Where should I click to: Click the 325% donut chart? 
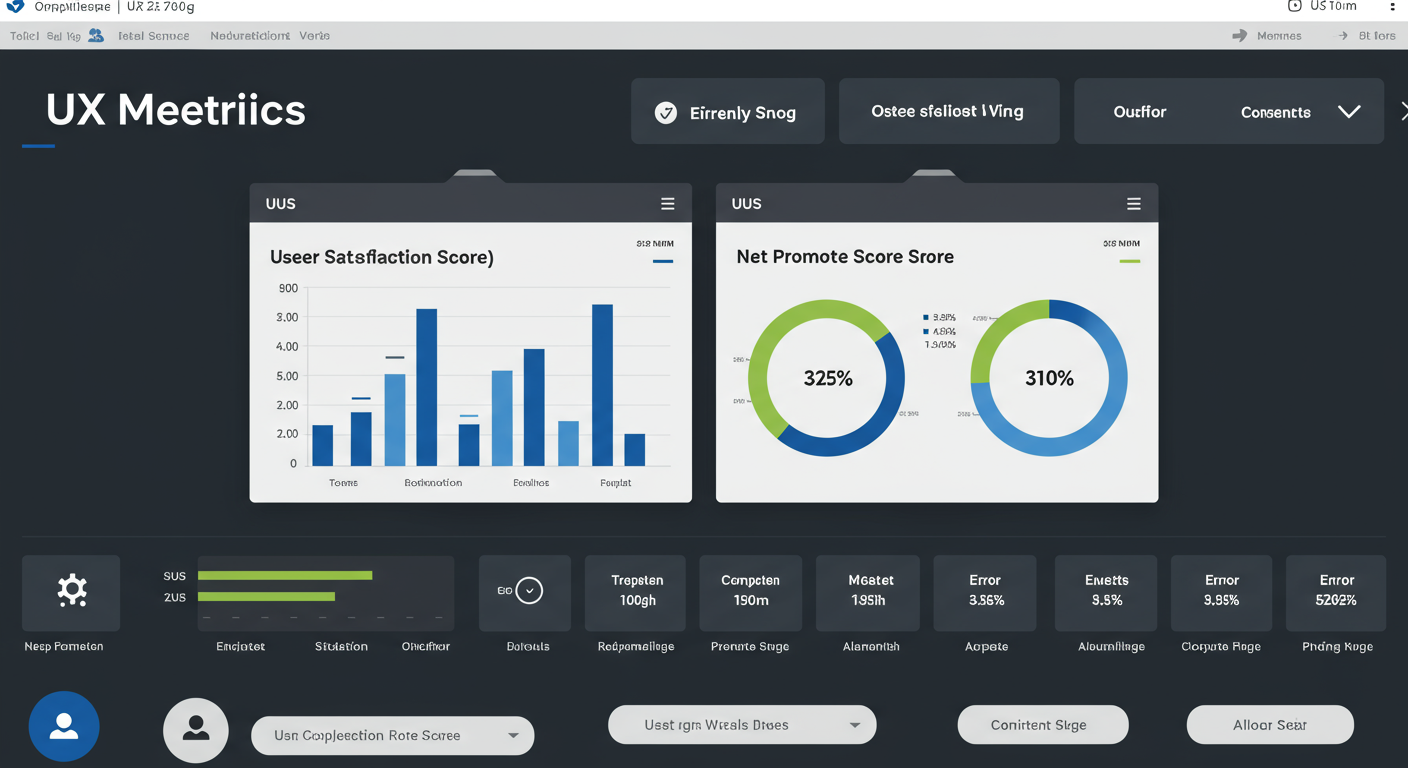coord(827,379)
